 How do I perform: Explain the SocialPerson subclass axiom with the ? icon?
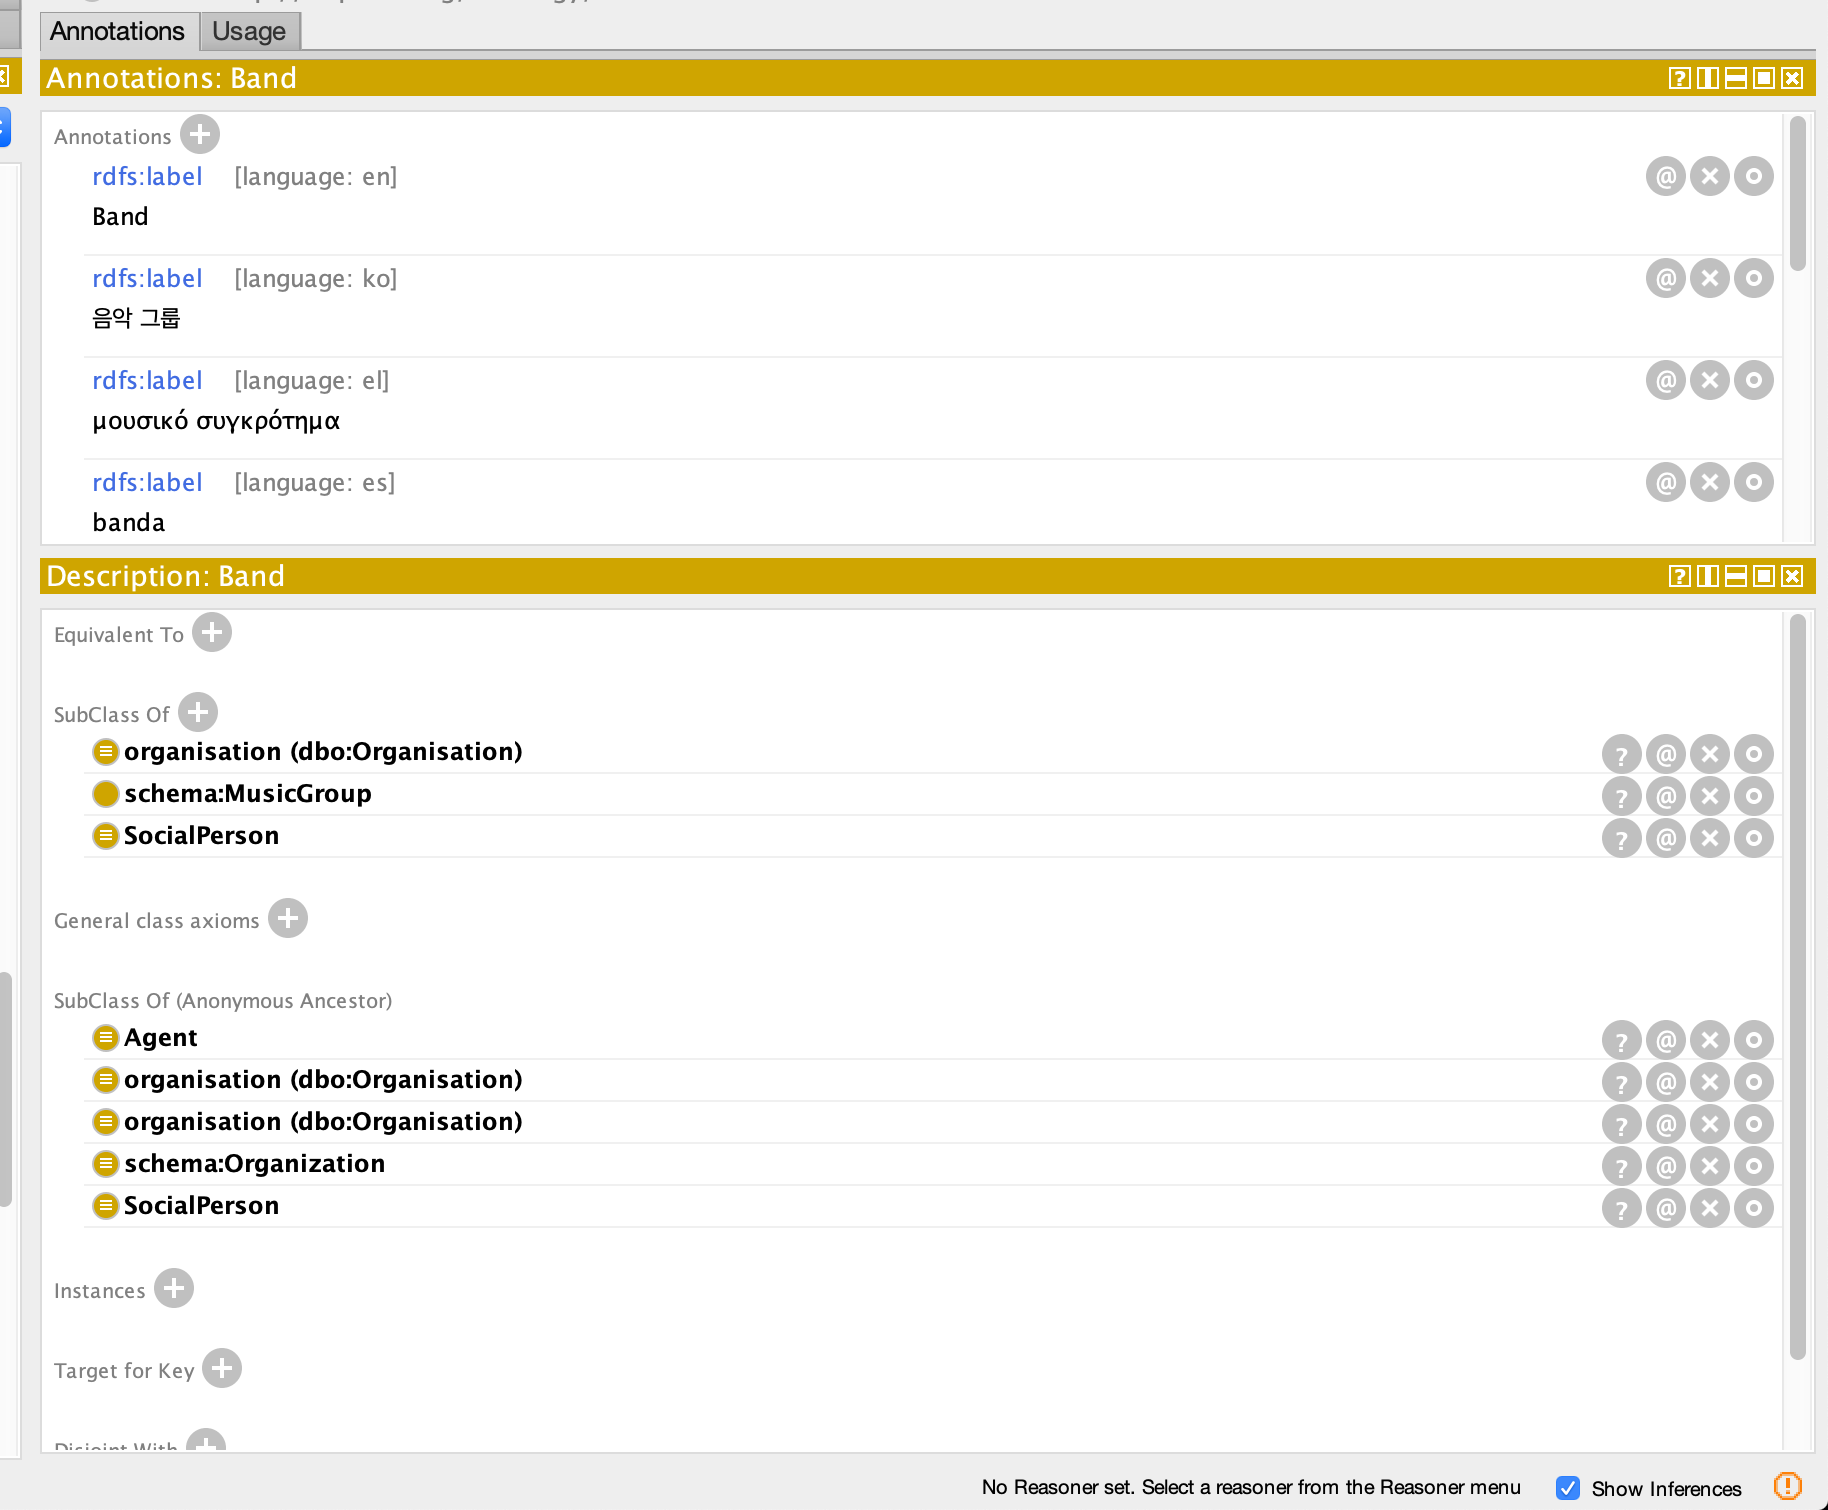(x=1620, y=838)
